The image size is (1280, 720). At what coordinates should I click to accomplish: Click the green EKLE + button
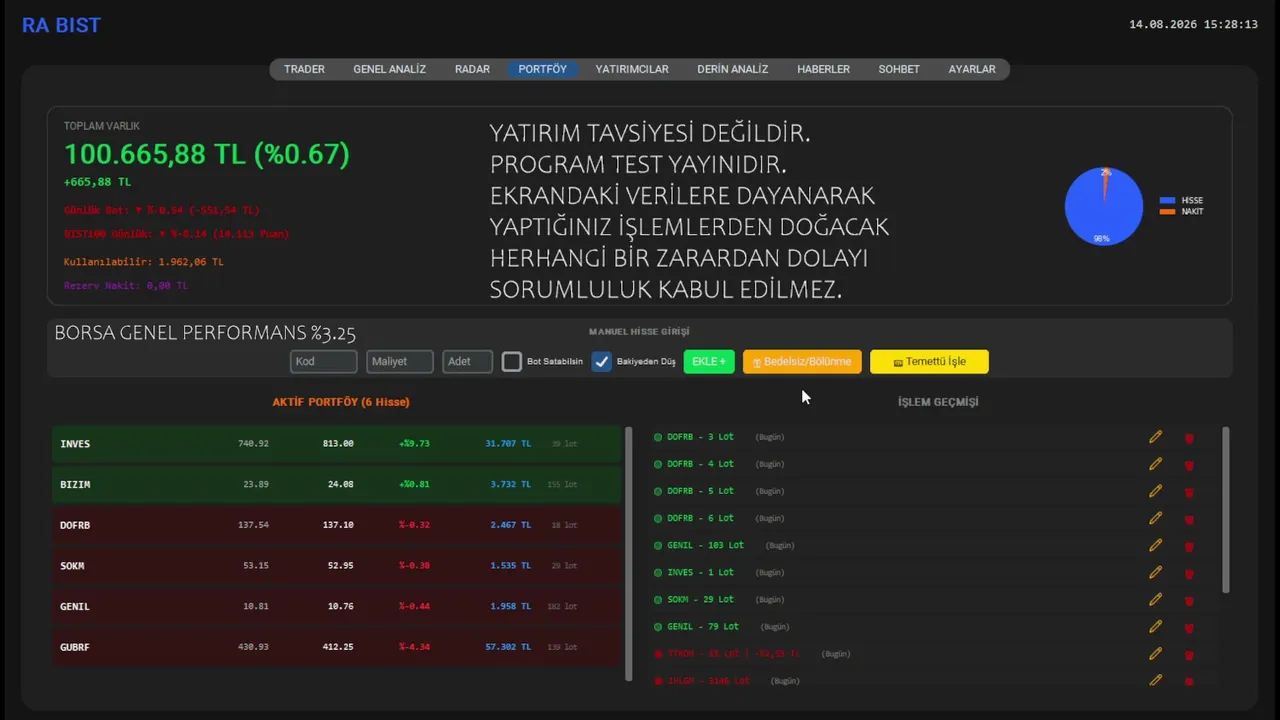pos(709,361)
